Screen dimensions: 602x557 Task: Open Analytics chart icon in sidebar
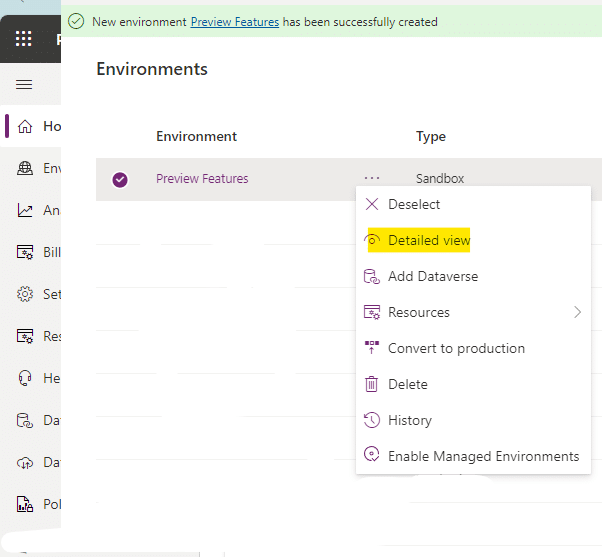click(26, 211)
